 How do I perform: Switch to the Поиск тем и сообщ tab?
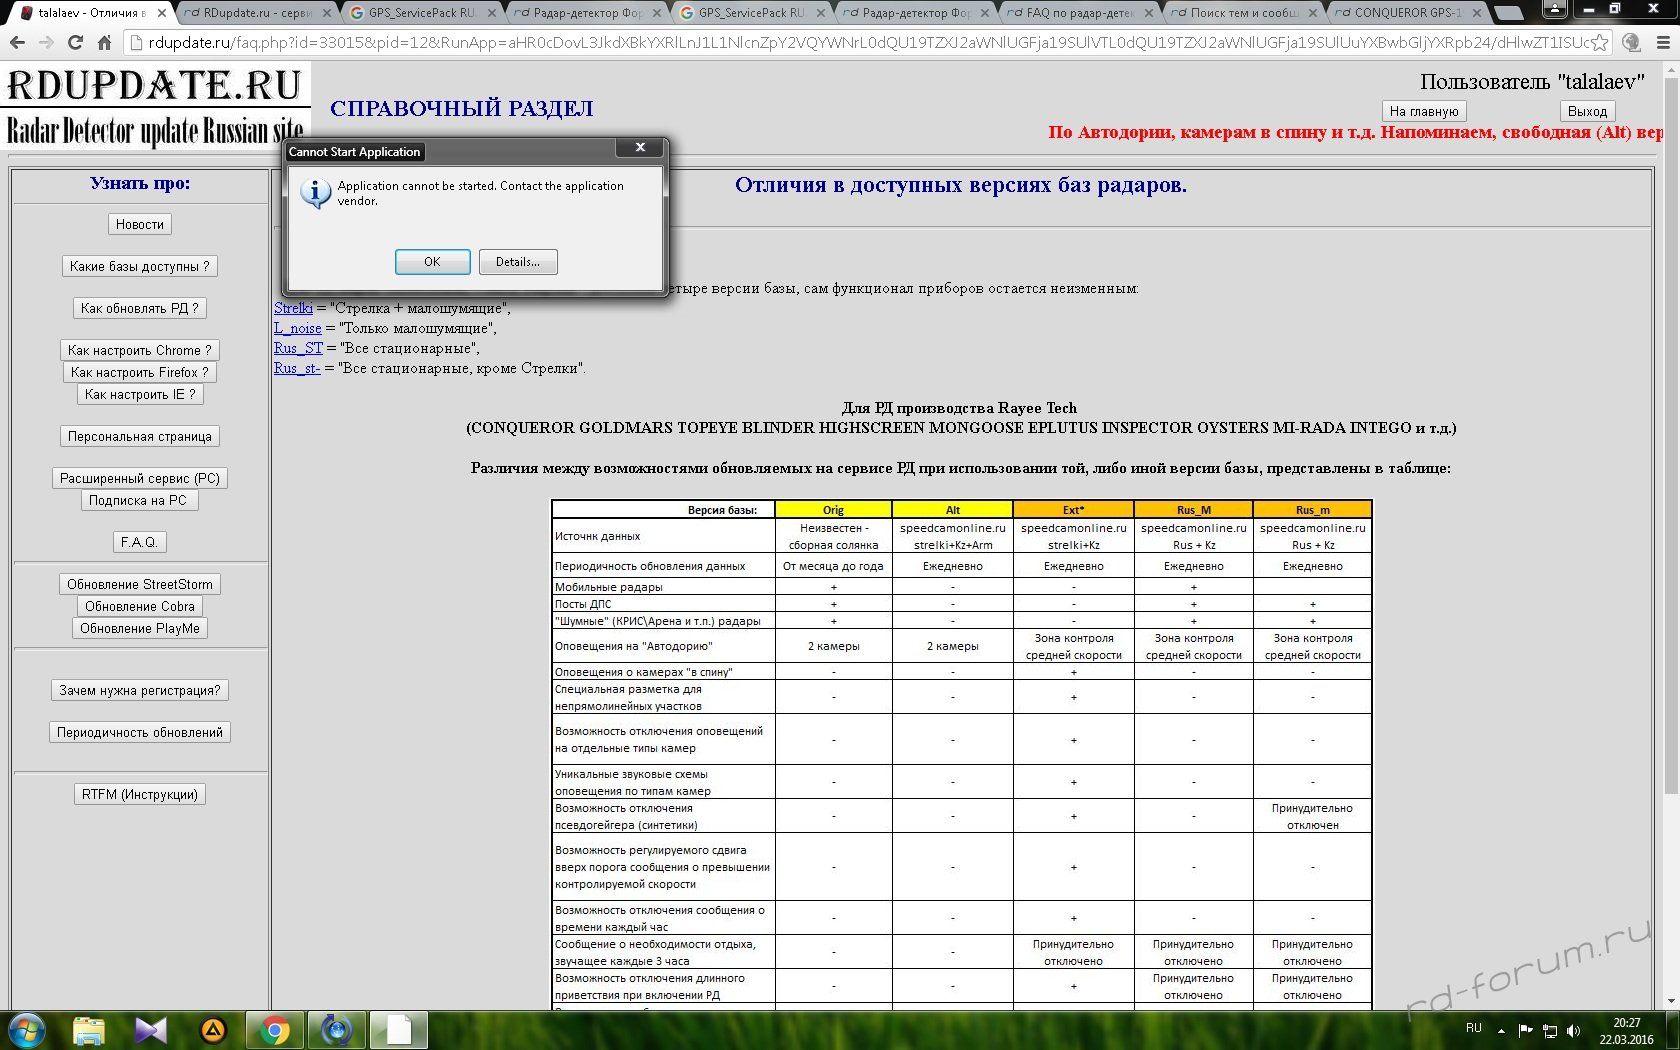[1245, 13]
